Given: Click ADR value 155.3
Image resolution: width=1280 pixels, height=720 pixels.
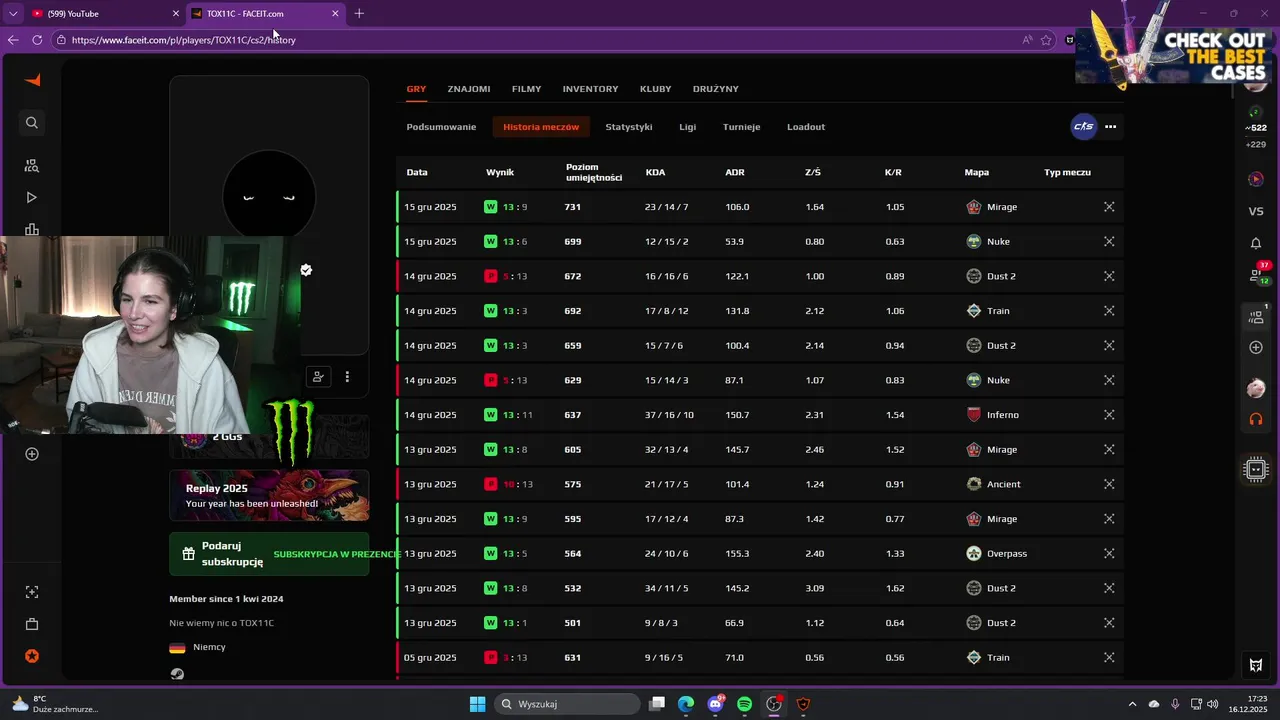Looking at the screenshot, I should click(737, 553).
